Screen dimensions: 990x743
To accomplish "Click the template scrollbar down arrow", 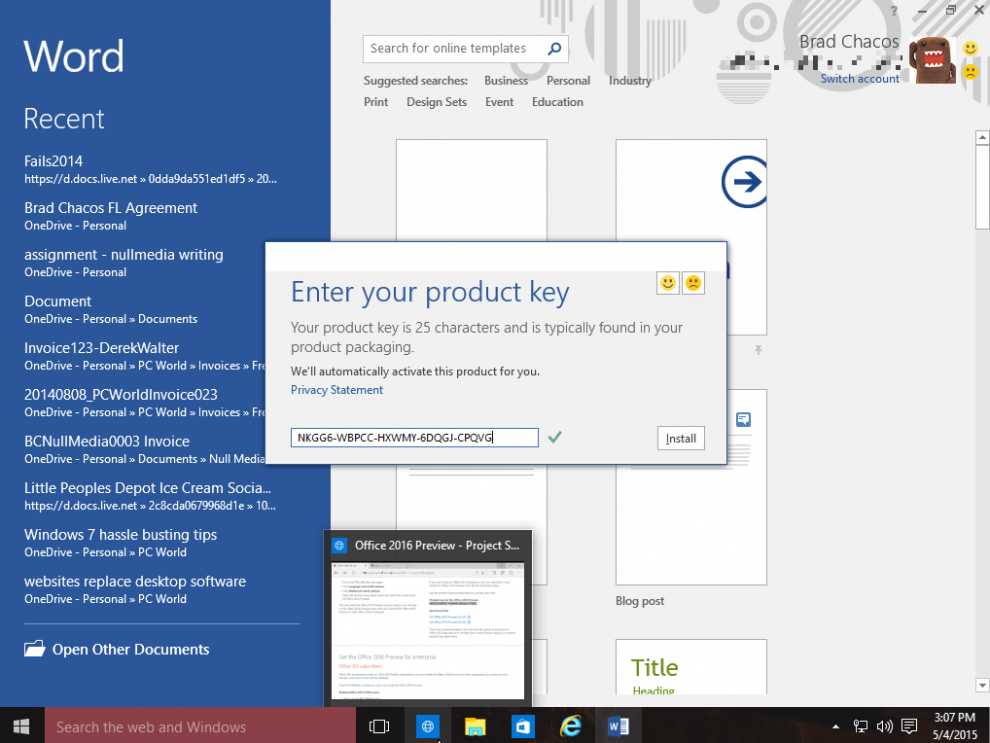I will coord(982,685).
